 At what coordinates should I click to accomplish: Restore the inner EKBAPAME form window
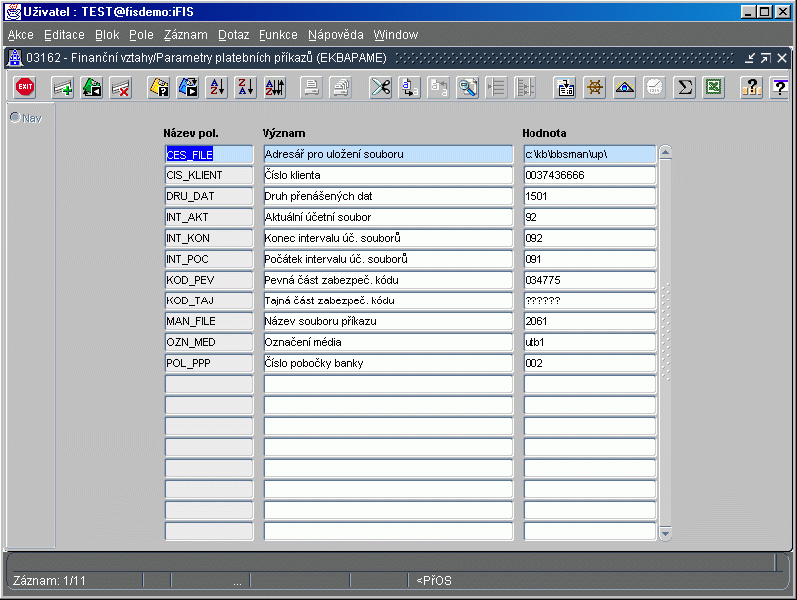tap(765, 58)
